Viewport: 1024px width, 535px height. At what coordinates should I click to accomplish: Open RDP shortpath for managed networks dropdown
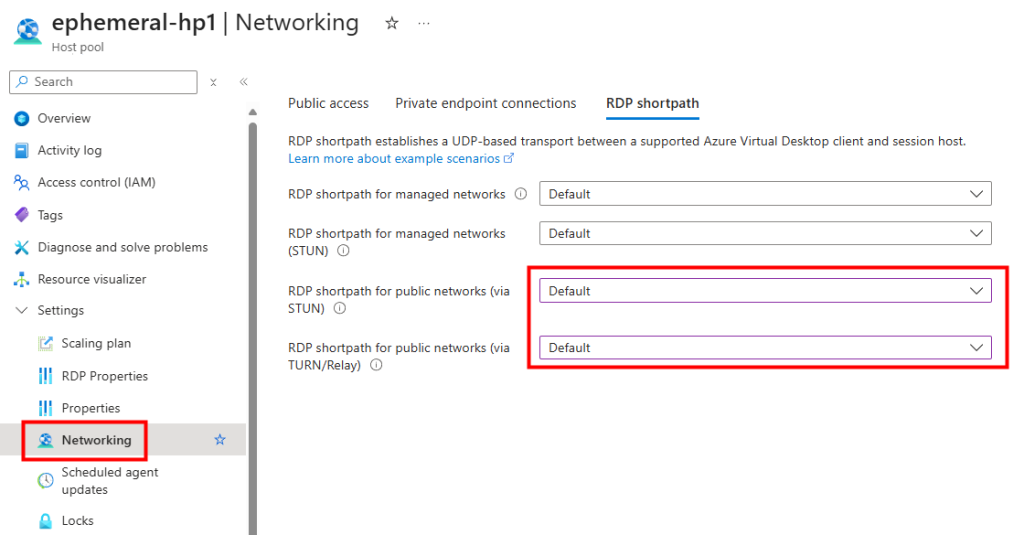click(765, 194)
